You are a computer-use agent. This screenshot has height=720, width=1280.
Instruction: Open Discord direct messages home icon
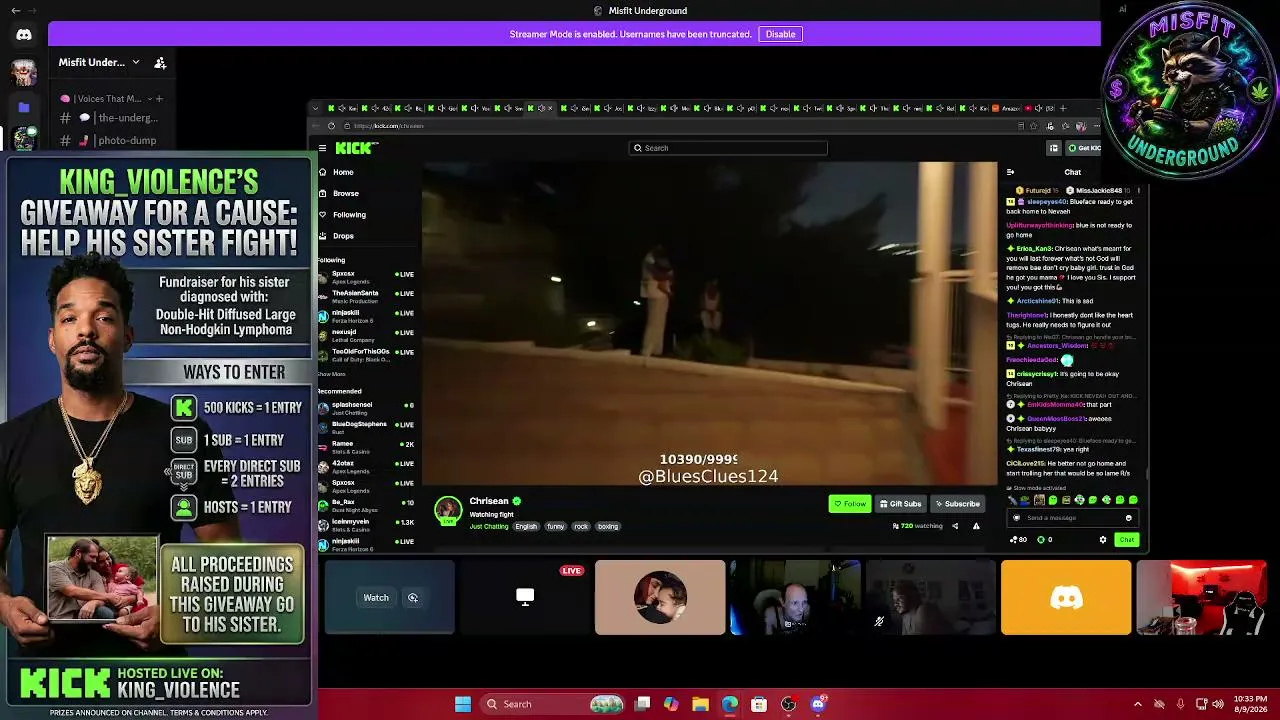tap(24, 35)
